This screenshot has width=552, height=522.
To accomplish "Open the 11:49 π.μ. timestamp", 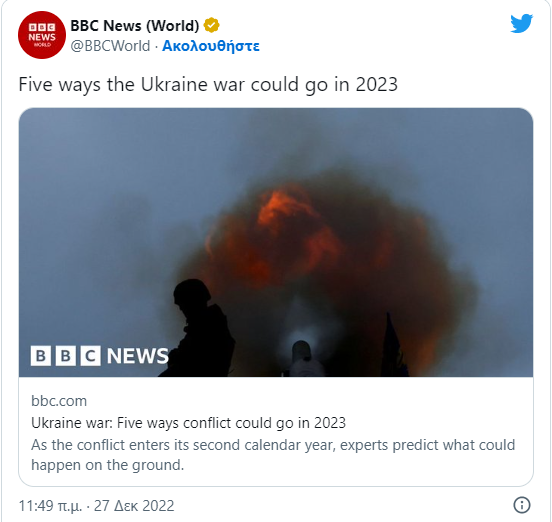I will point(50,506).
